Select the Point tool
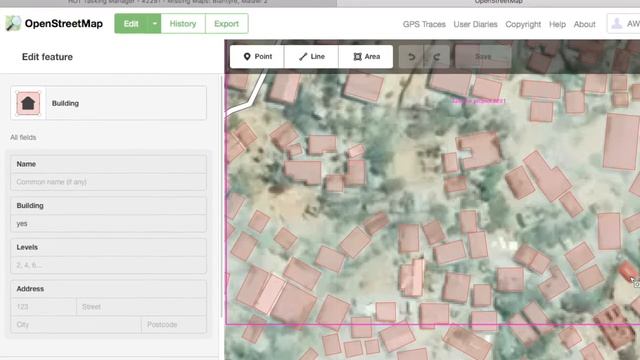The width and height of the screenshot is (640, 360). (x=257, y=56)
